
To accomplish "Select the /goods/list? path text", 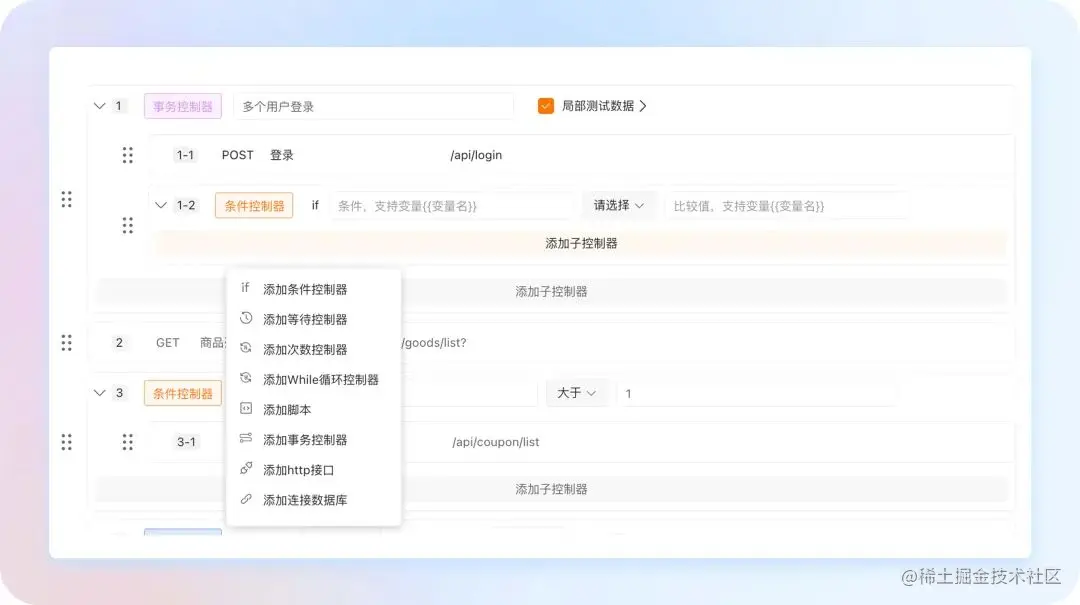I will point(434,342).
